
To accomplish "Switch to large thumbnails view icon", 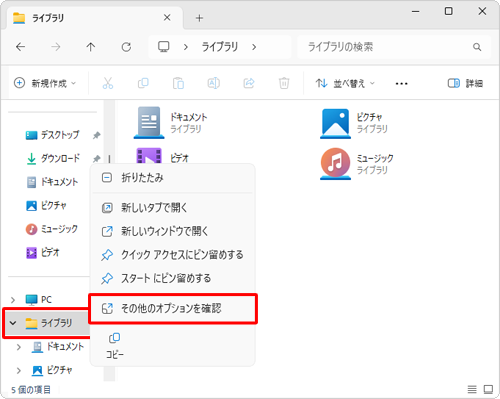I will pos(488,389).
